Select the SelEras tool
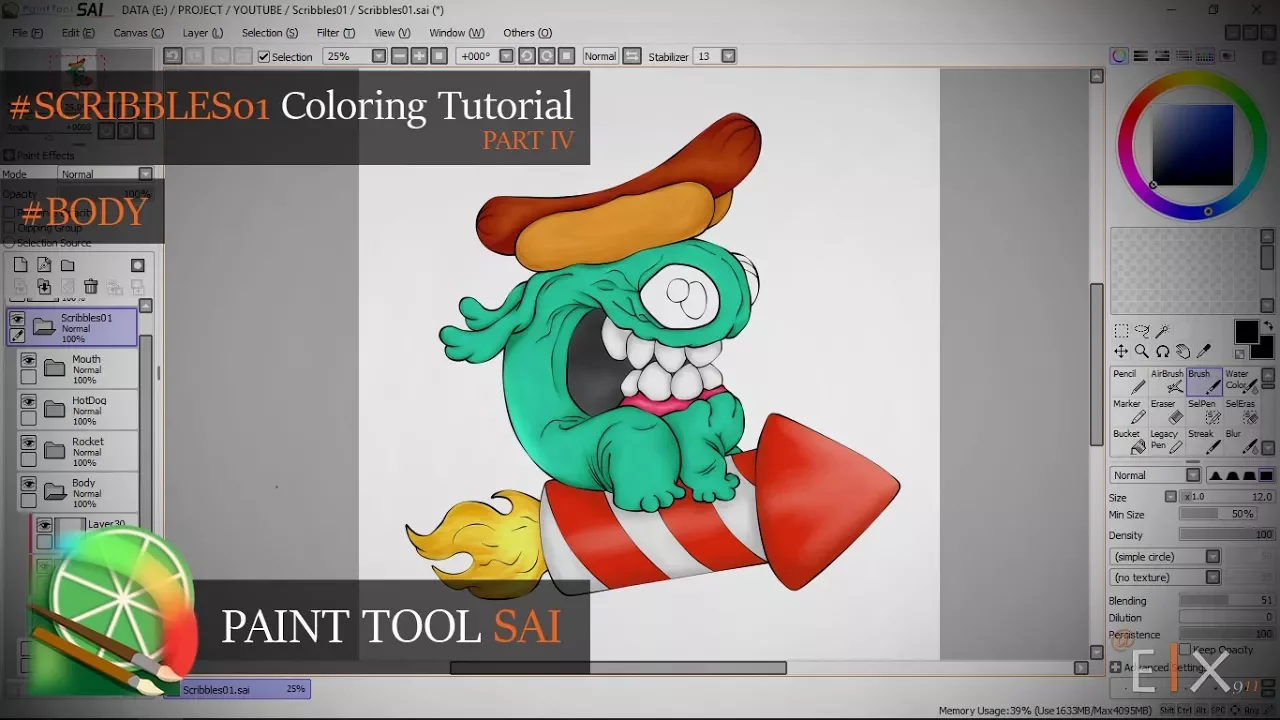The width and height of the screenshot is (1280, 720). (x=1241, y=412)
